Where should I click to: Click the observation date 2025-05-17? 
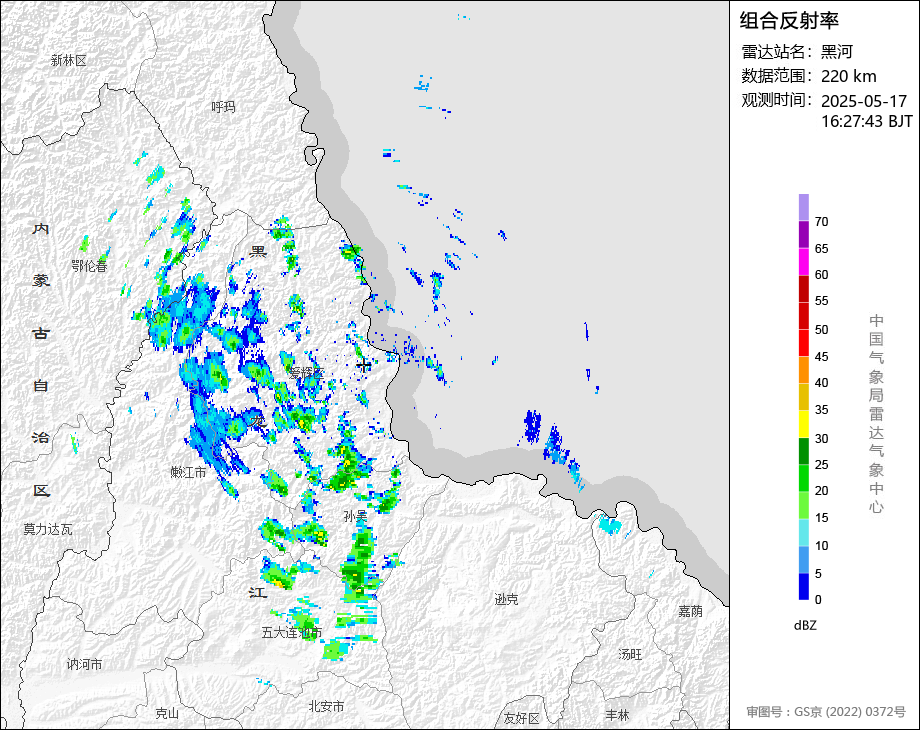(x=864, y=101)
